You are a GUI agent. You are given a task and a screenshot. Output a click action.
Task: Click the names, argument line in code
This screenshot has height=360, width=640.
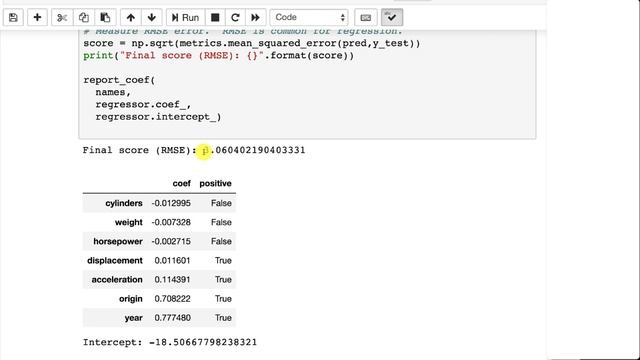[x=113, y=93]
